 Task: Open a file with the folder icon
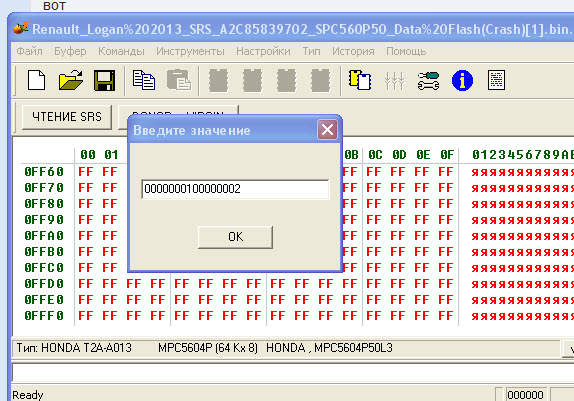(71, 80)
